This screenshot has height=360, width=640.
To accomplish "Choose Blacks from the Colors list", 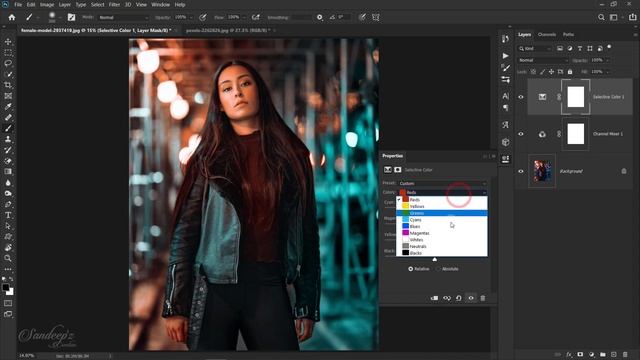I will point(442,253).
